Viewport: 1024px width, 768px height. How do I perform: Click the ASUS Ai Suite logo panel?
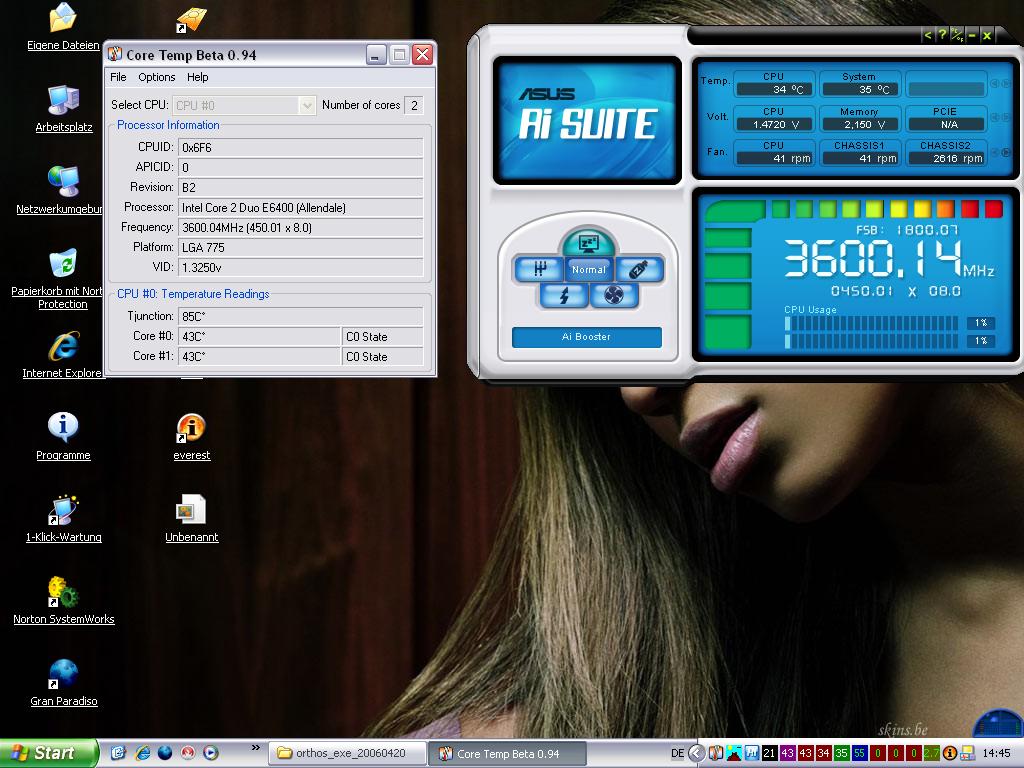[x=587, y=120]
